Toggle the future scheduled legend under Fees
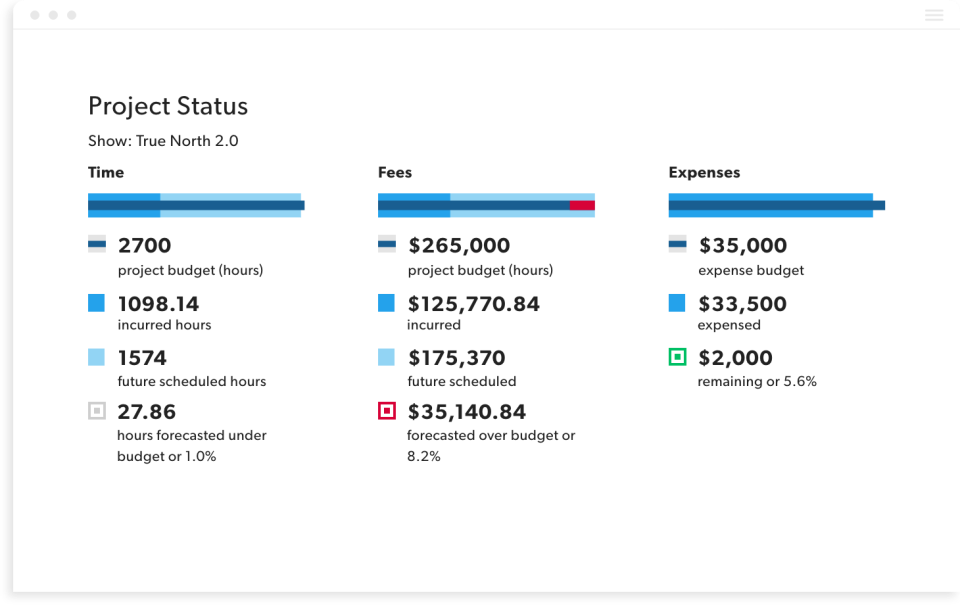This screenshot has height=605, width=960. click(387, 356)
